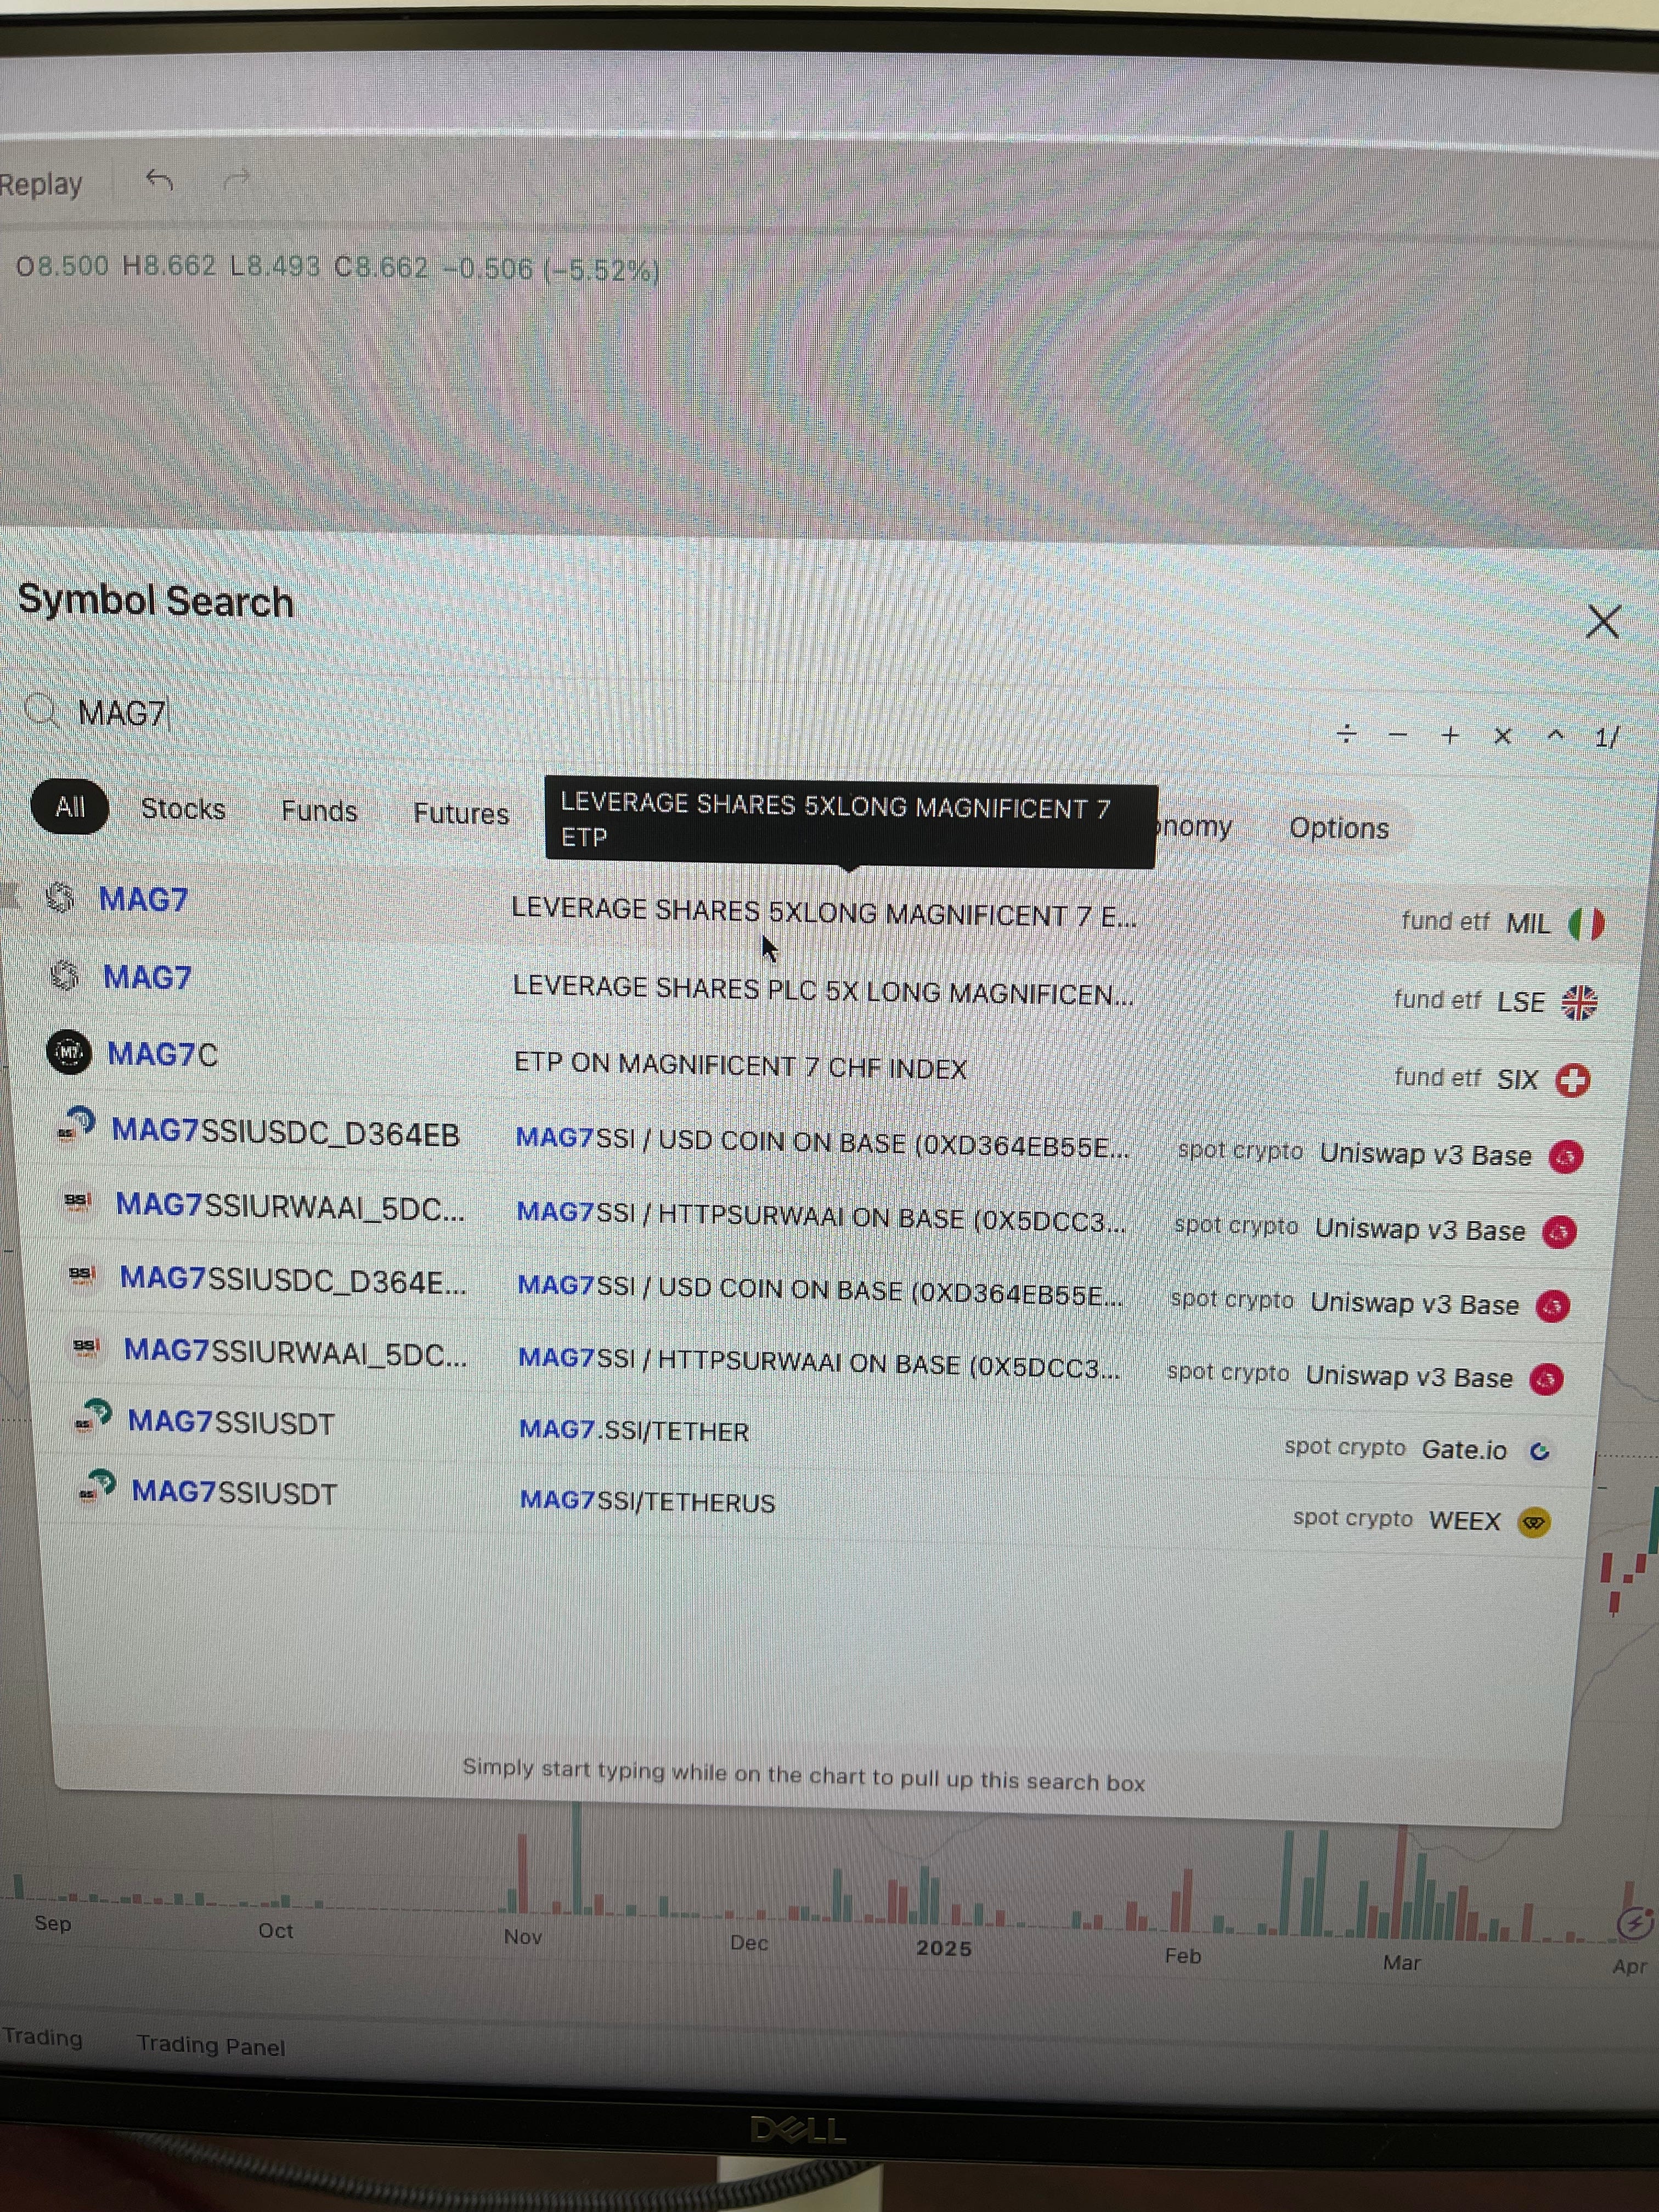Viewport: 1659px width, 2212px height.
Task: Close the Symbol Search dialog
Action: [1603, 622]
